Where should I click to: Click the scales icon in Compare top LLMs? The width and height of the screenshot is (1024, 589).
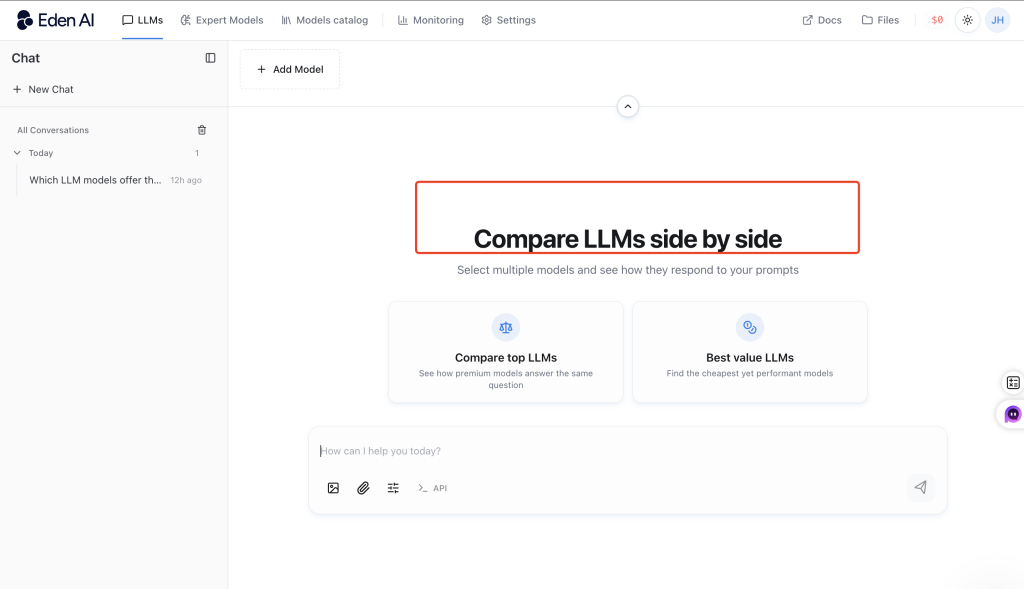[506, 328]
